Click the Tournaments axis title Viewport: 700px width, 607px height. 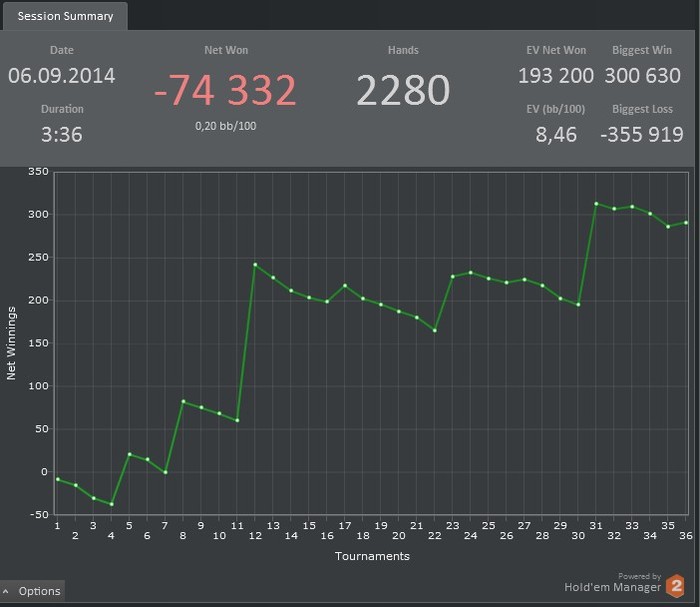372,556
